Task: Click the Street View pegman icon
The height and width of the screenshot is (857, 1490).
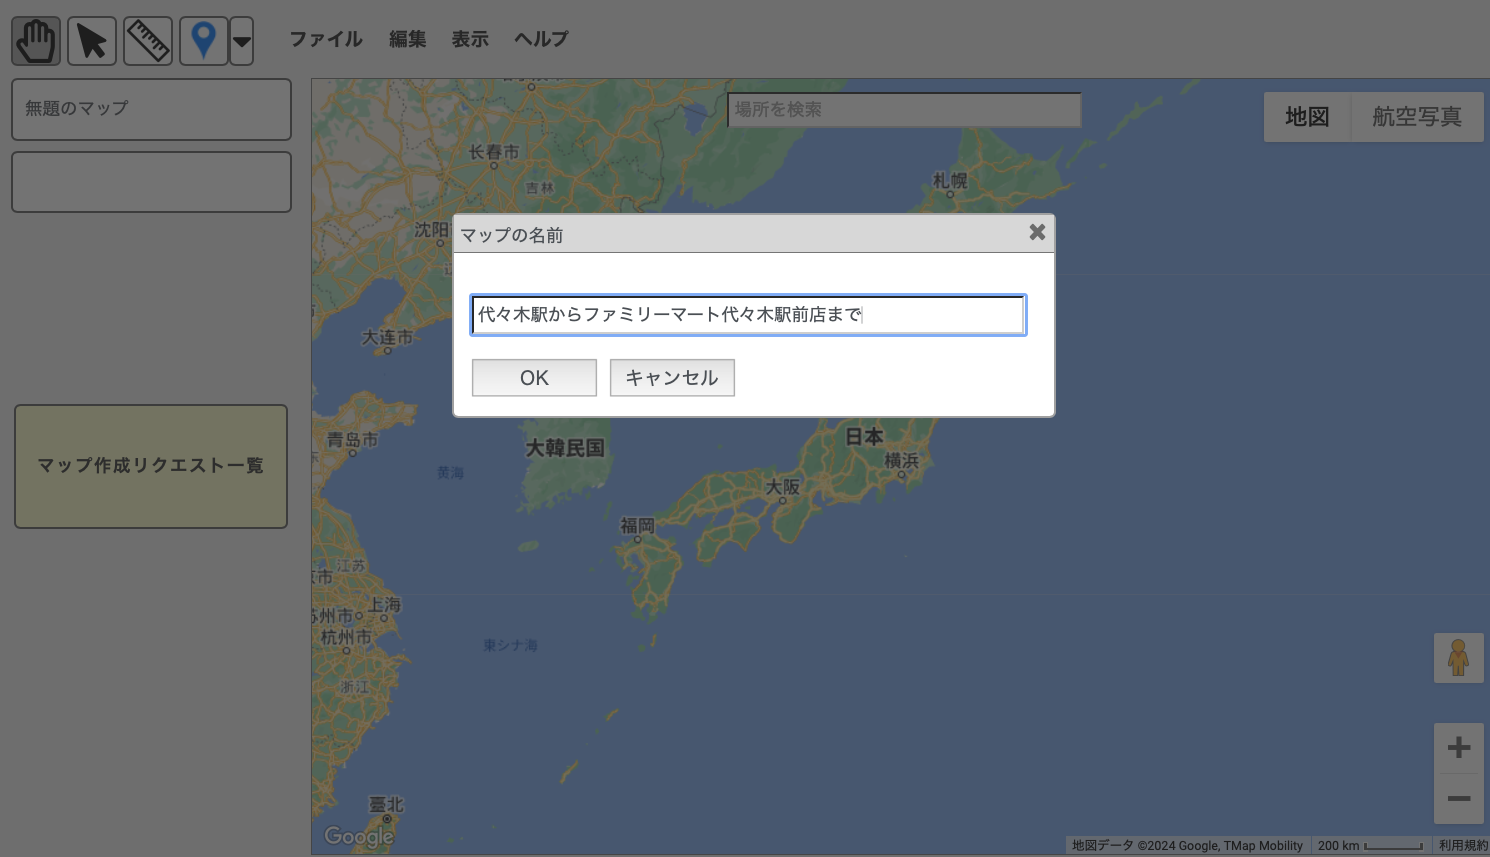Action: pos(1458,658)
